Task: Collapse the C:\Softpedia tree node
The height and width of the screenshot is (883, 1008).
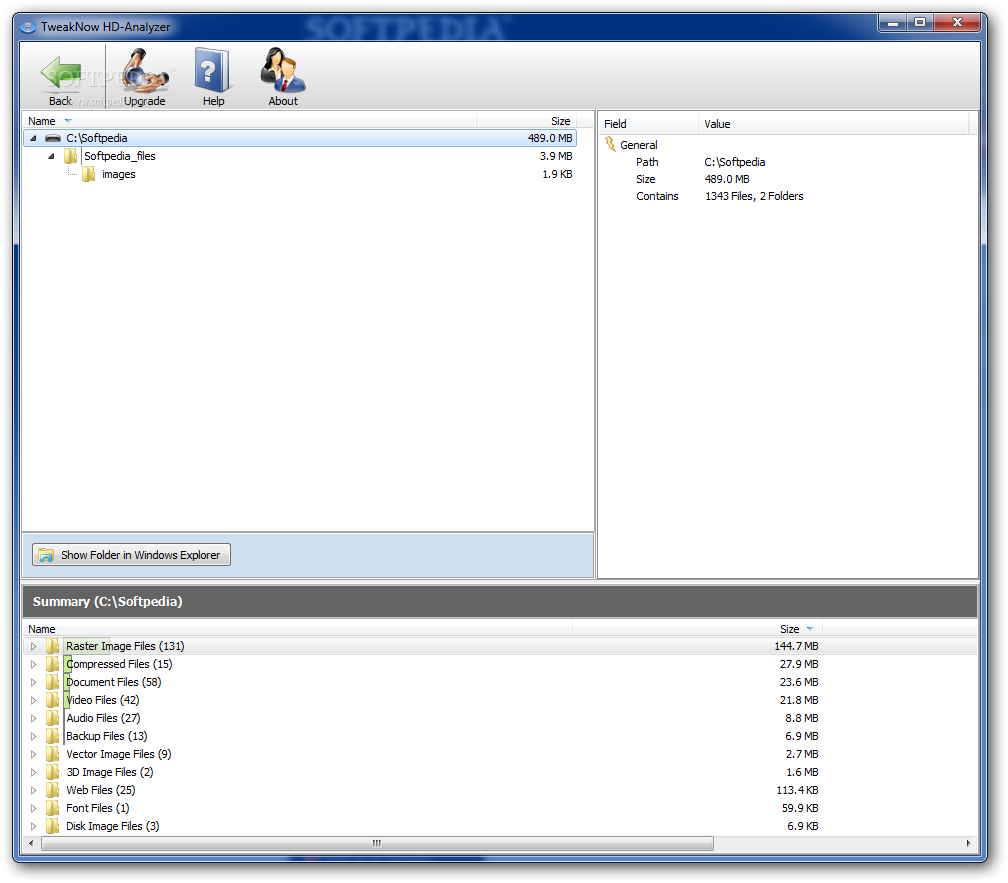Action: [33, 138]
